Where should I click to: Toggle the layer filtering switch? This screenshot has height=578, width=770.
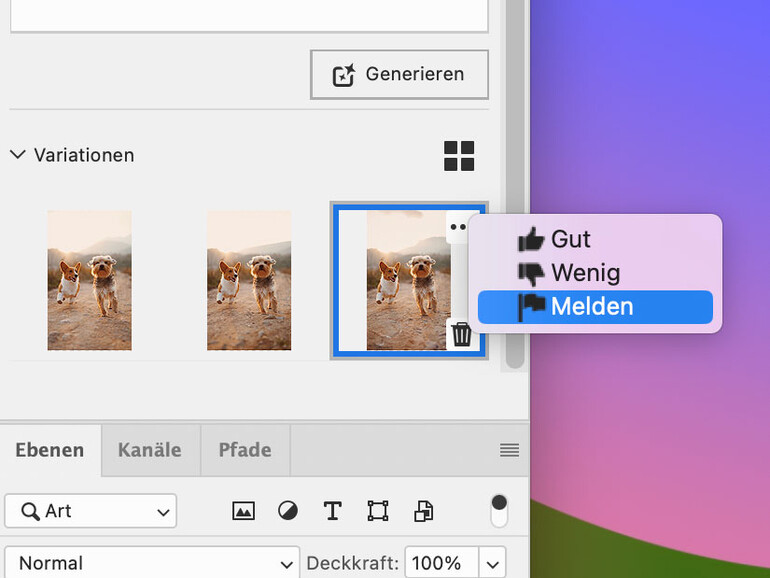coord(499,510)
